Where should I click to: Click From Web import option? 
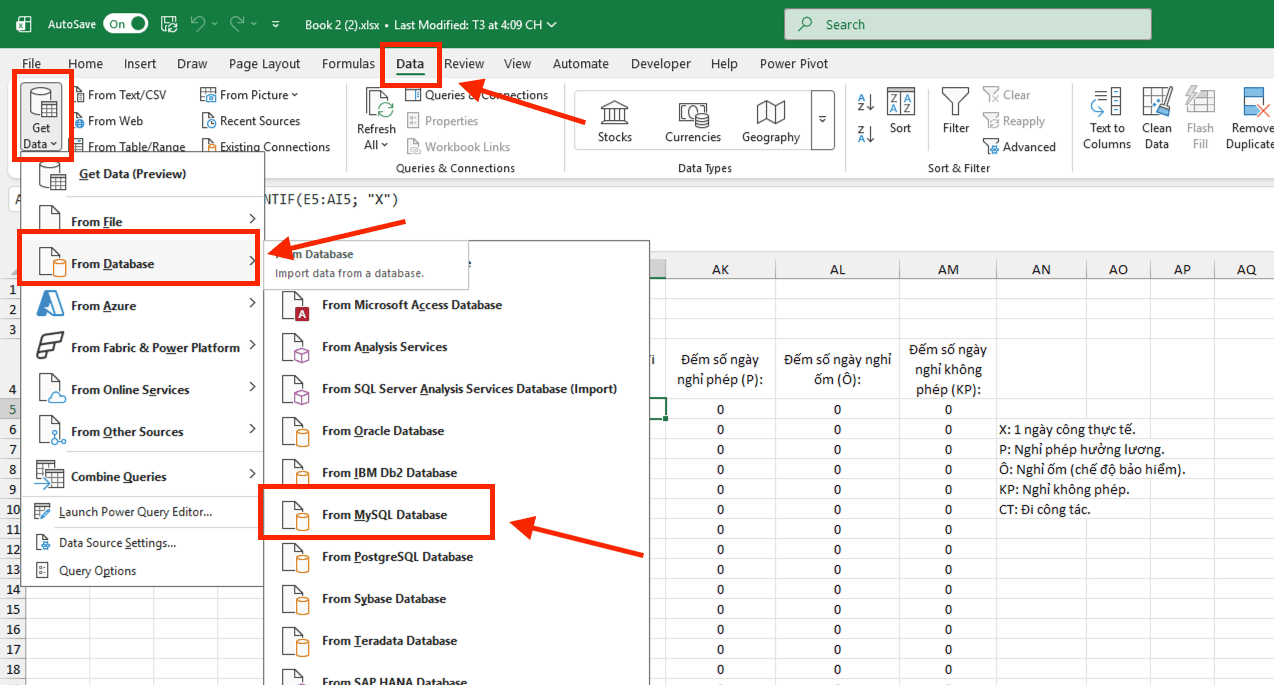click(107, 121)
